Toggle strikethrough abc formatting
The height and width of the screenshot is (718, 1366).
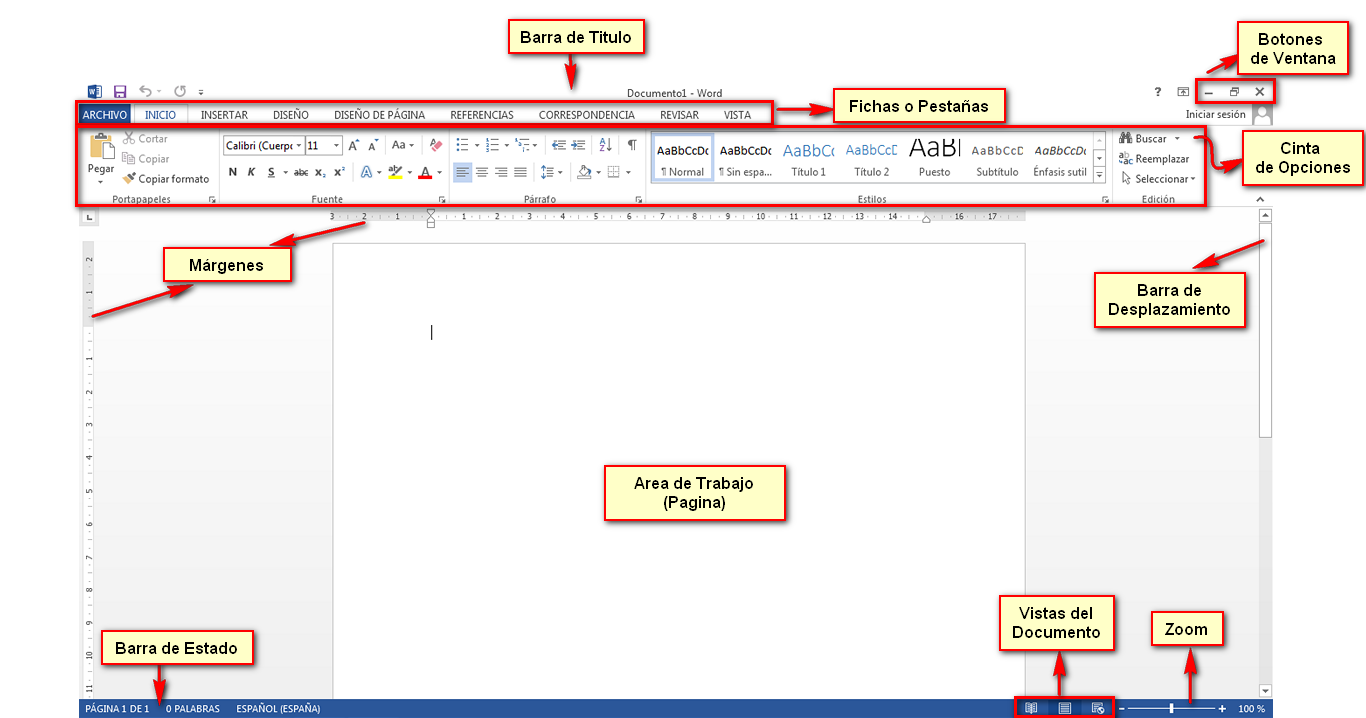coord(301,172)
